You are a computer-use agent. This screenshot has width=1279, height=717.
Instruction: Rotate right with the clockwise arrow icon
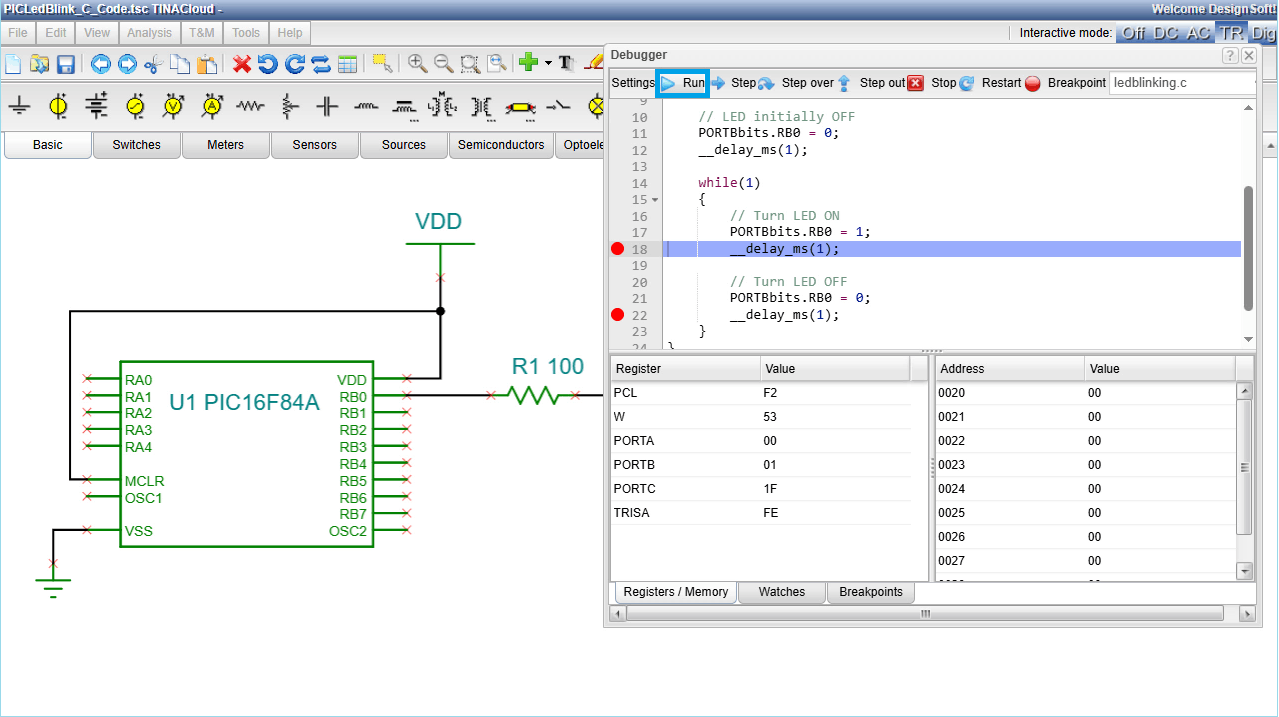pyautogui.click(x=294, y=64)
